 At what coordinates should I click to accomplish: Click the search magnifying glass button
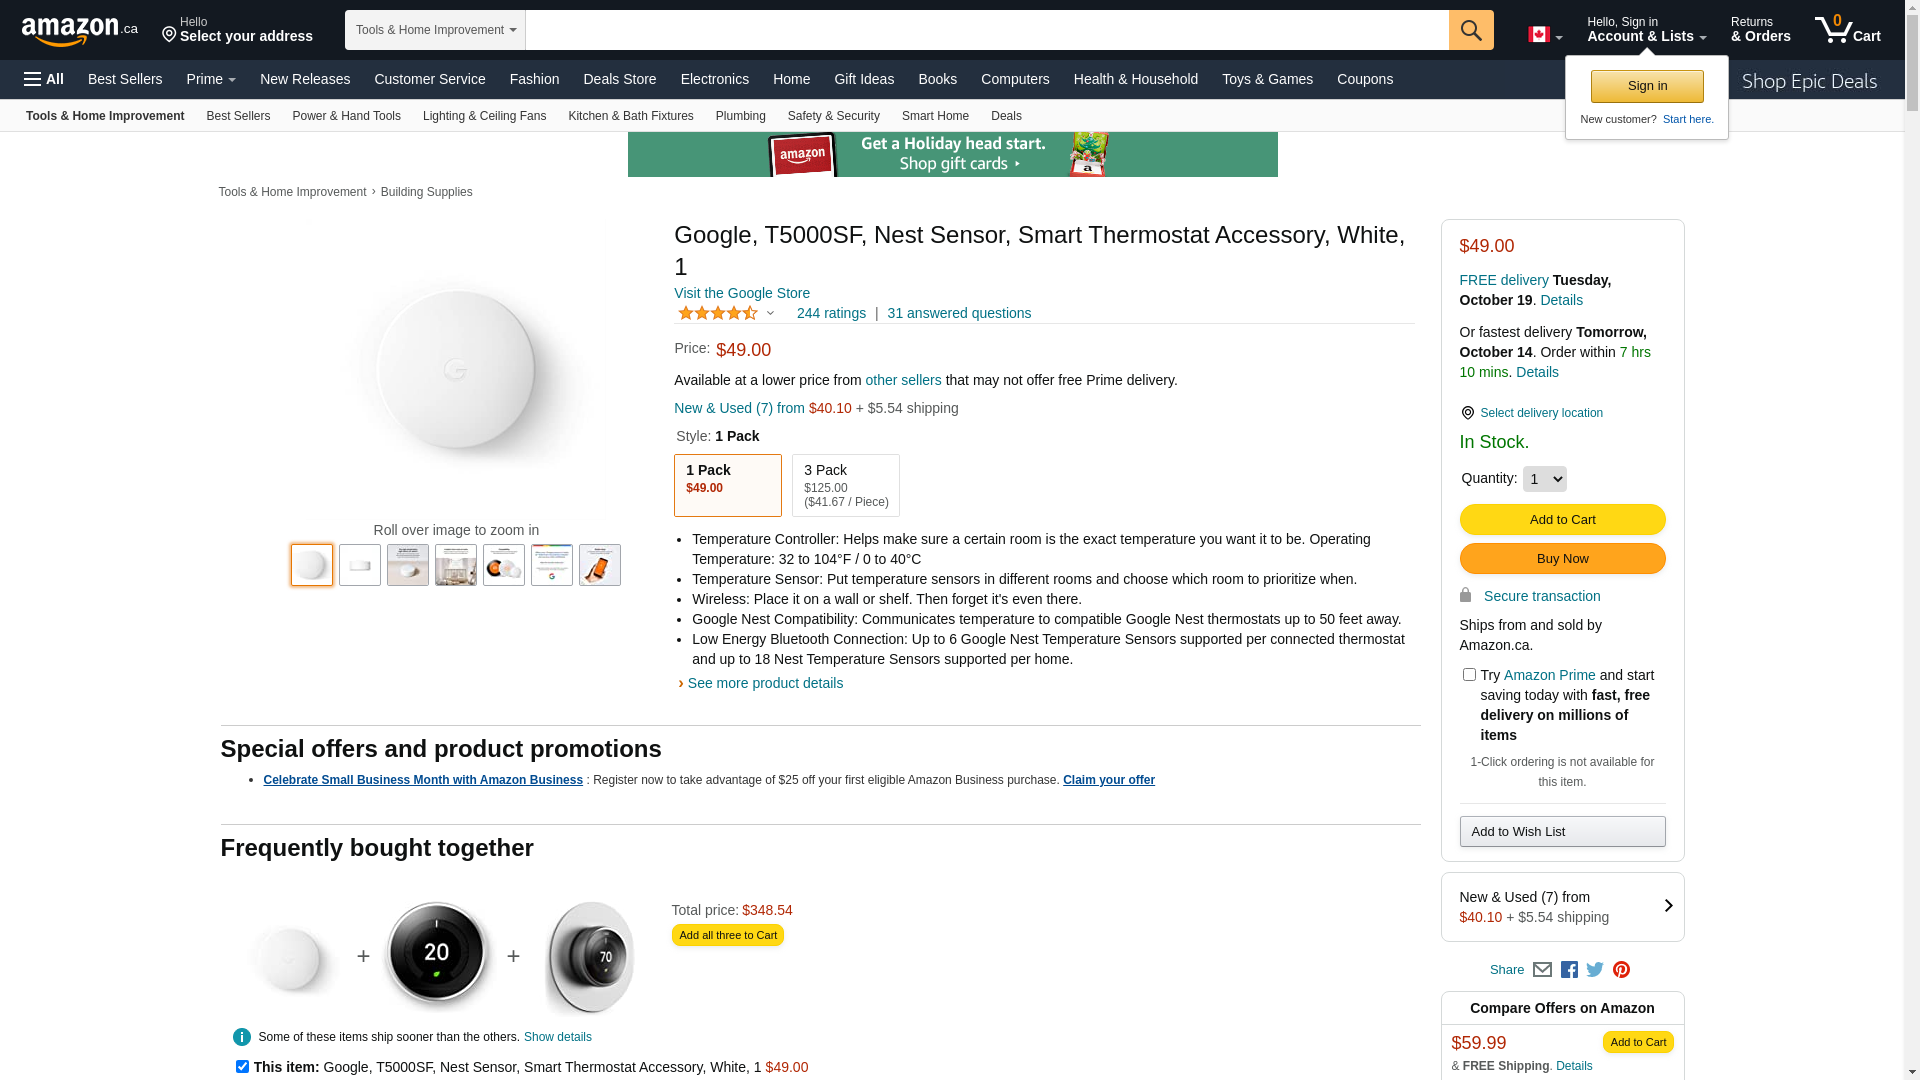(1470, 30)
